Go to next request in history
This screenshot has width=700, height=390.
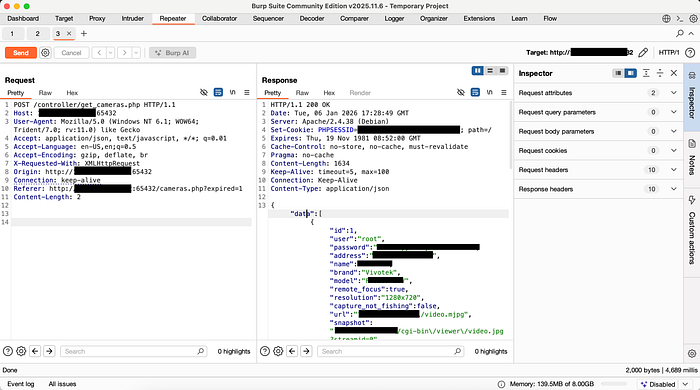pos(125,53)
